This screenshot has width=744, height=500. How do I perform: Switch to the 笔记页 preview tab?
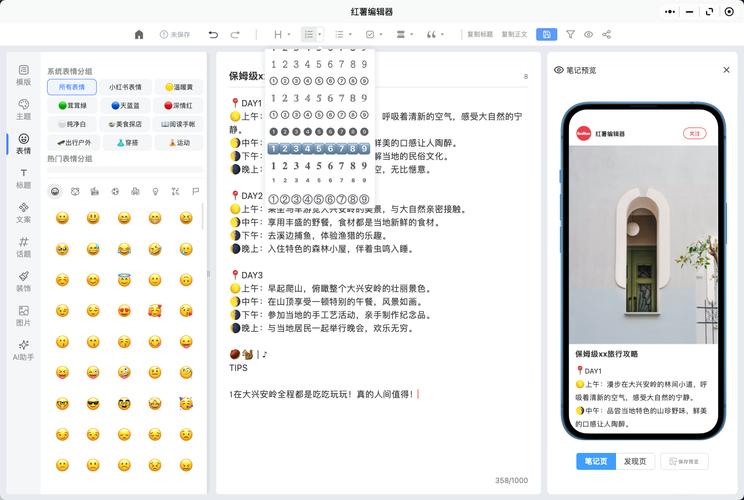595,461
